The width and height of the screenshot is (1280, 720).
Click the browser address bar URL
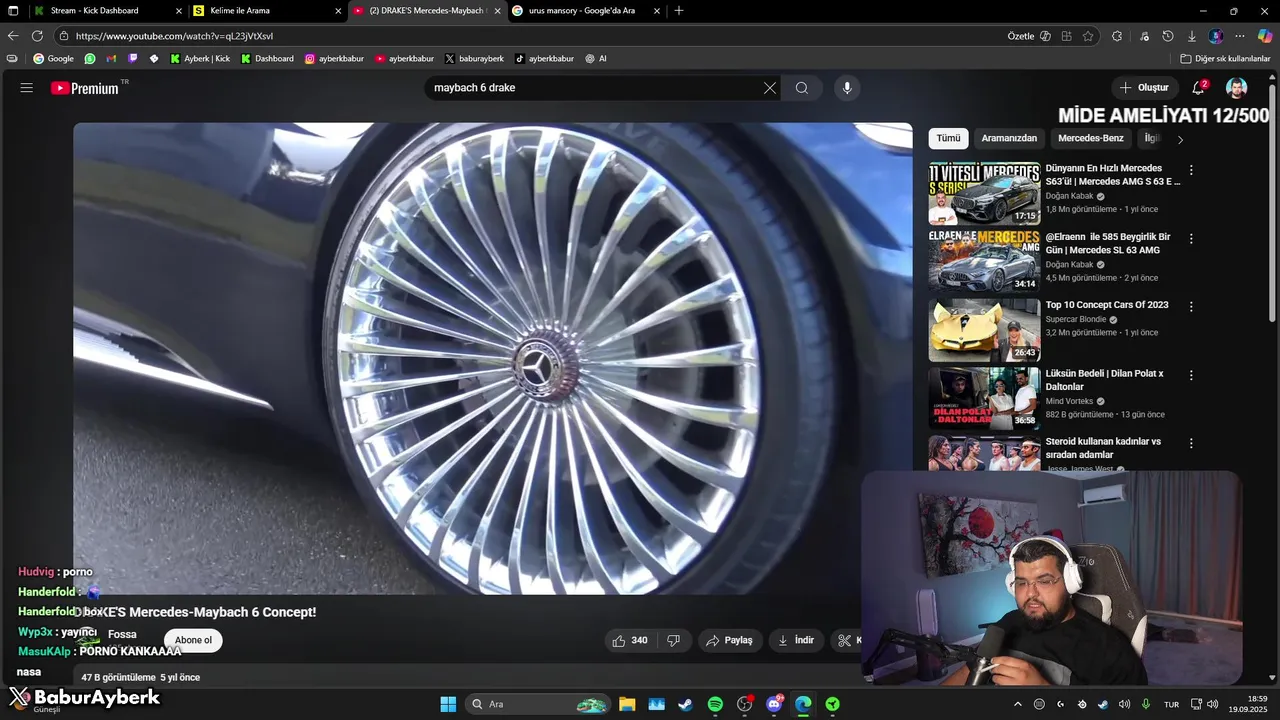175,36
